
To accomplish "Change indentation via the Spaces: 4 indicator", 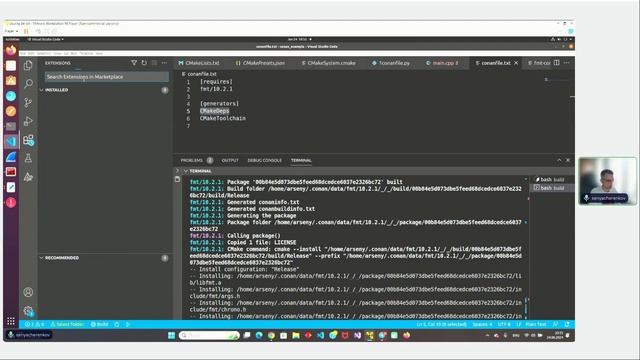I will 482,324.
